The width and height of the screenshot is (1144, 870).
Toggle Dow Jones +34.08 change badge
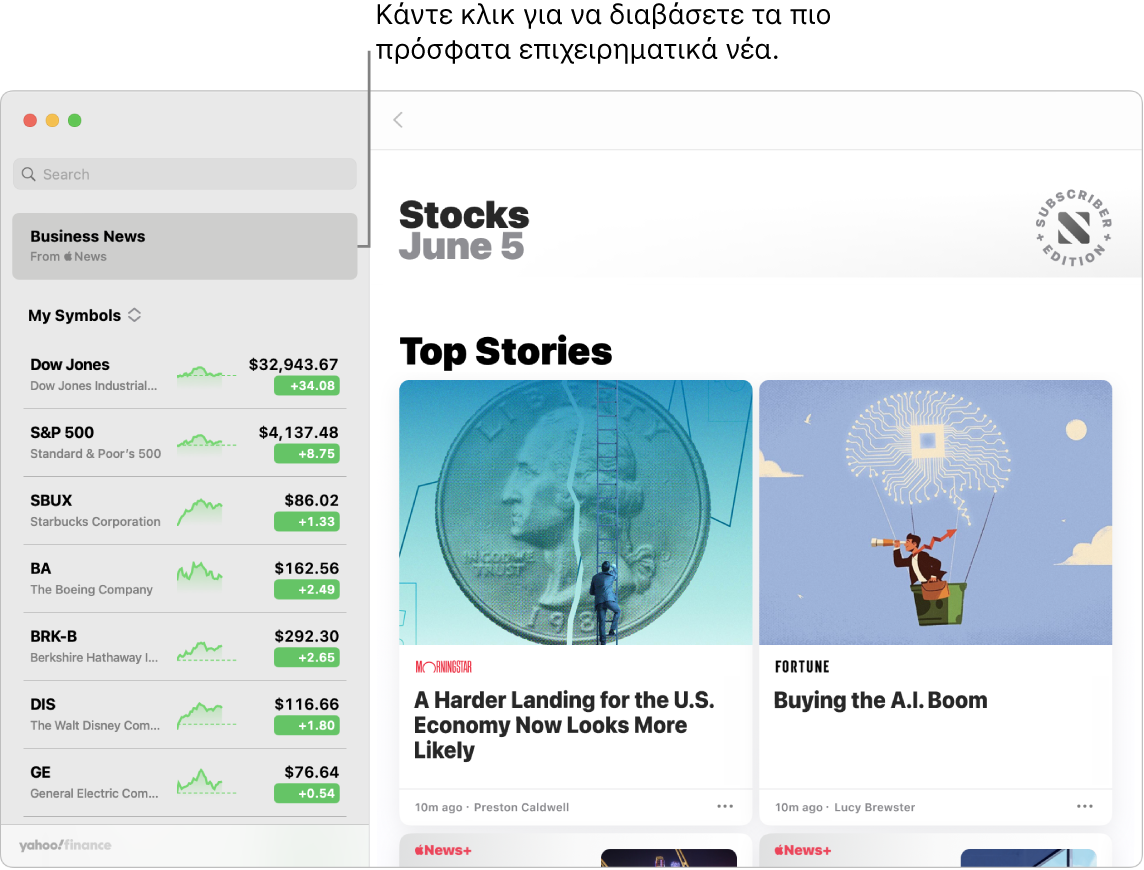[x=307, y=385]
